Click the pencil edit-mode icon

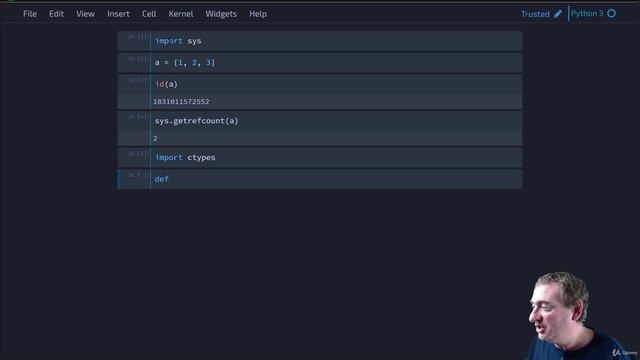pos(558,14)
